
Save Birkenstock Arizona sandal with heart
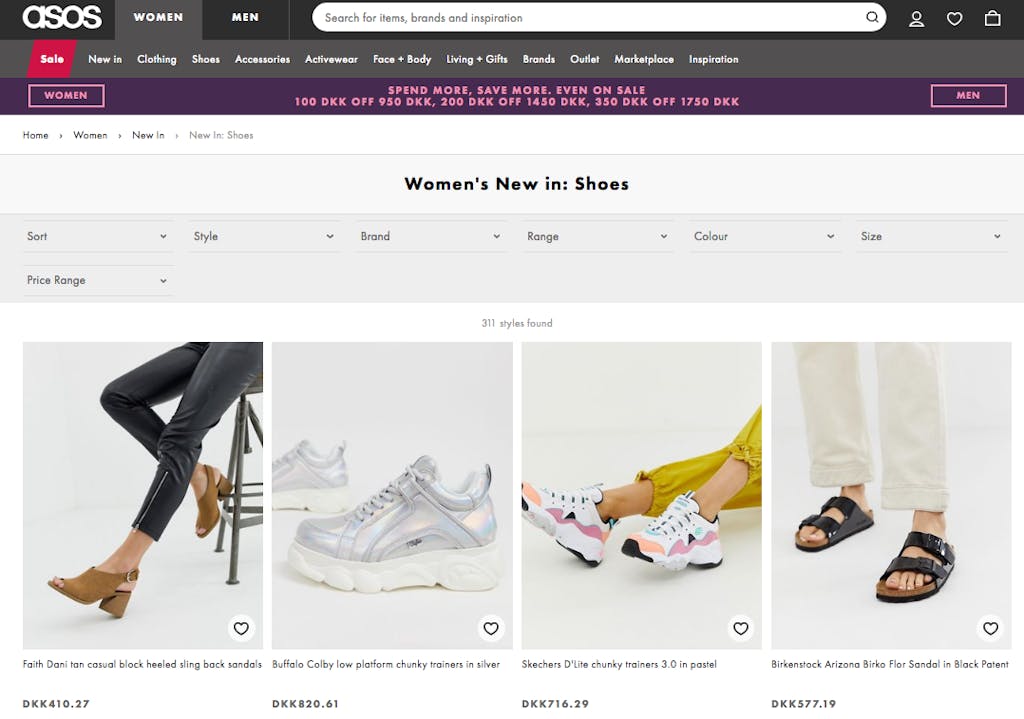(990, 628)
